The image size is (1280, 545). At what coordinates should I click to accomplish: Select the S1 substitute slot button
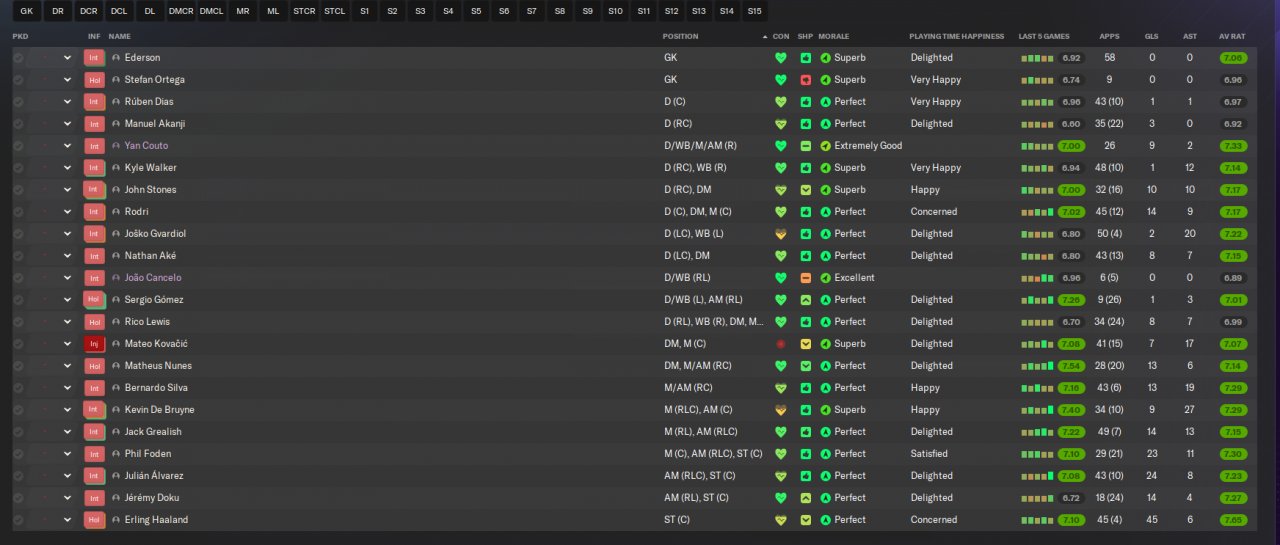[x=364, y=11]
